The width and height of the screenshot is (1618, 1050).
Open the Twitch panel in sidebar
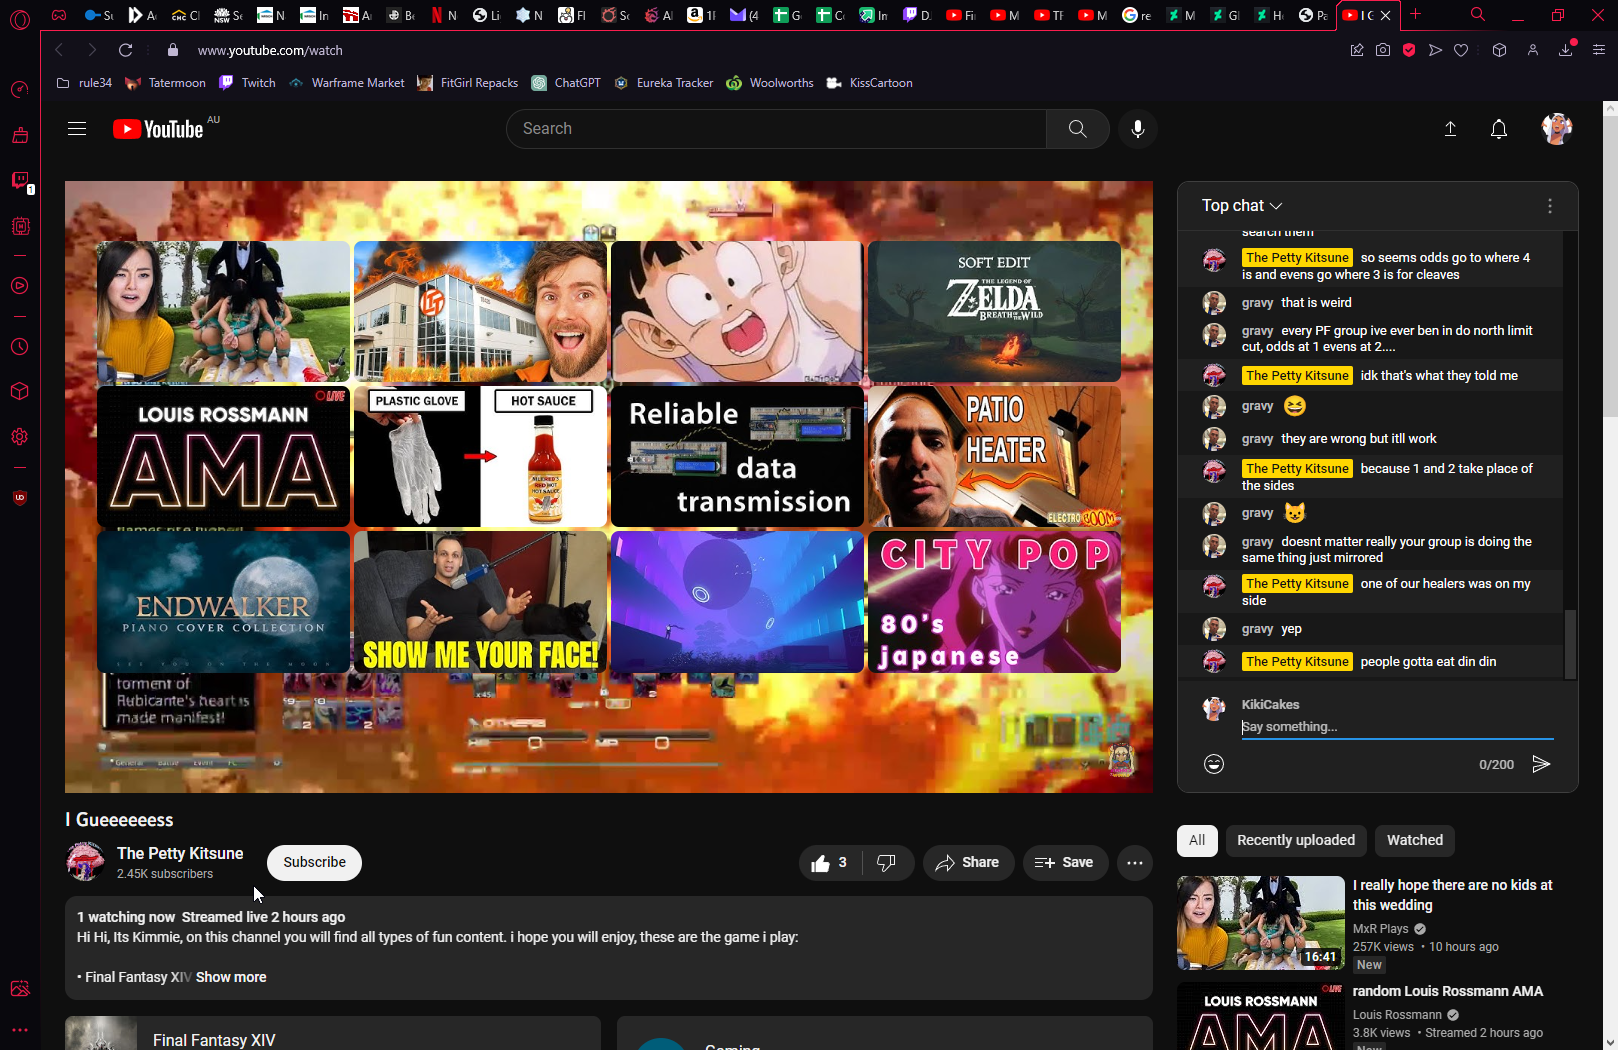coord(20,180)
